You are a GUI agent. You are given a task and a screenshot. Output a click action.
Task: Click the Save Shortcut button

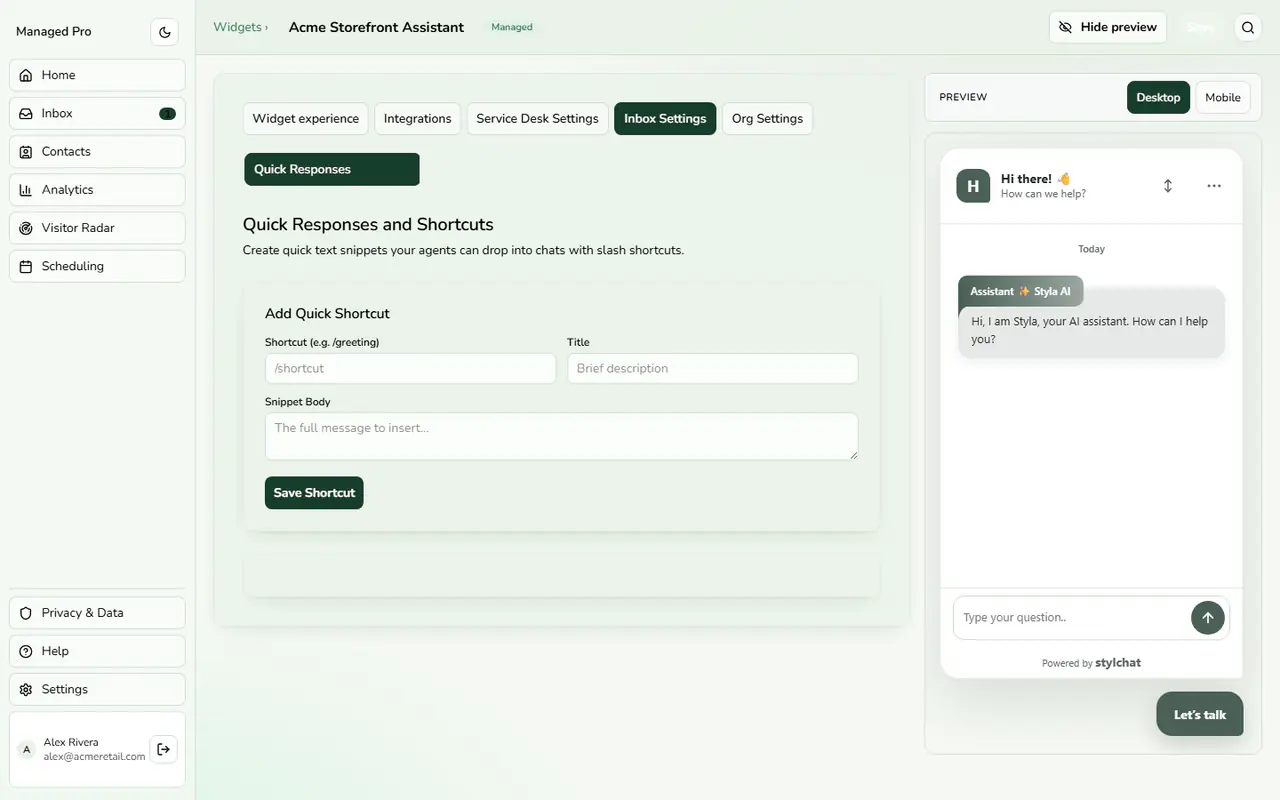pos(314,493)
